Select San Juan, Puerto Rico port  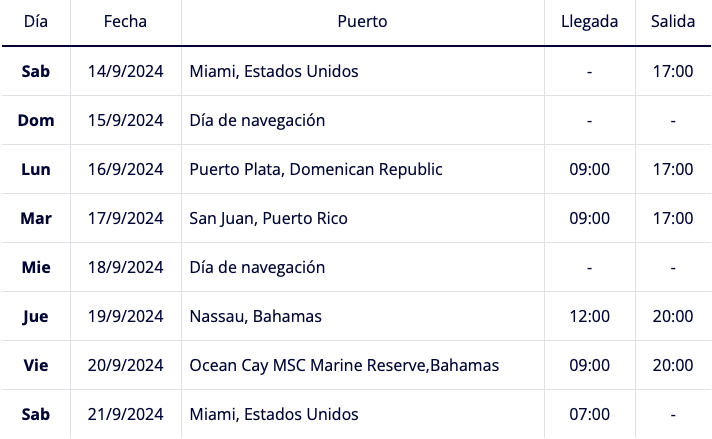tap(268, 218)
